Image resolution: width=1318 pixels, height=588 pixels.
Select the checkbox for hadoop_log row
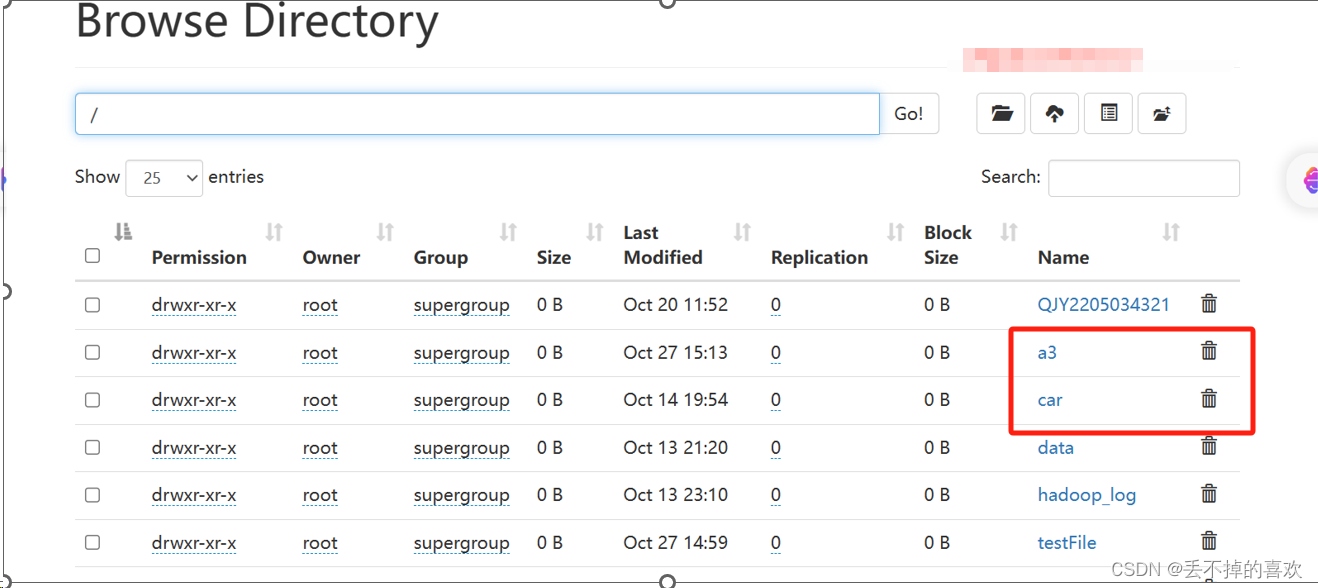click(x=93, y=494)
